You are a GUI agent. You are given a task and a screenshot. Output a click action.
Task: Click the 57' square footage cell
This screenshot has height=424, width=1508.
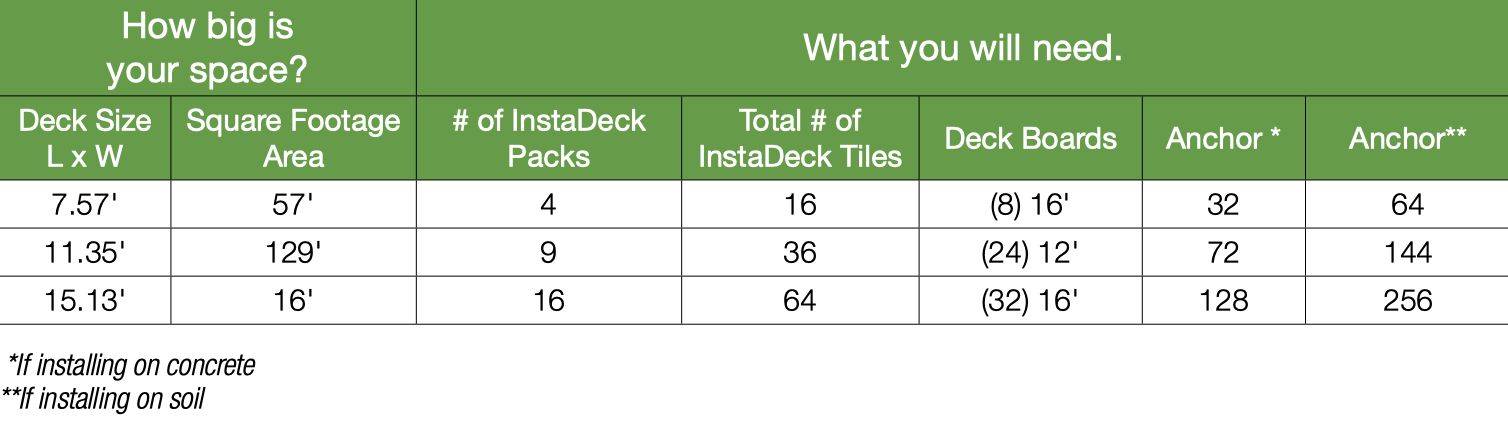[293, 204]
